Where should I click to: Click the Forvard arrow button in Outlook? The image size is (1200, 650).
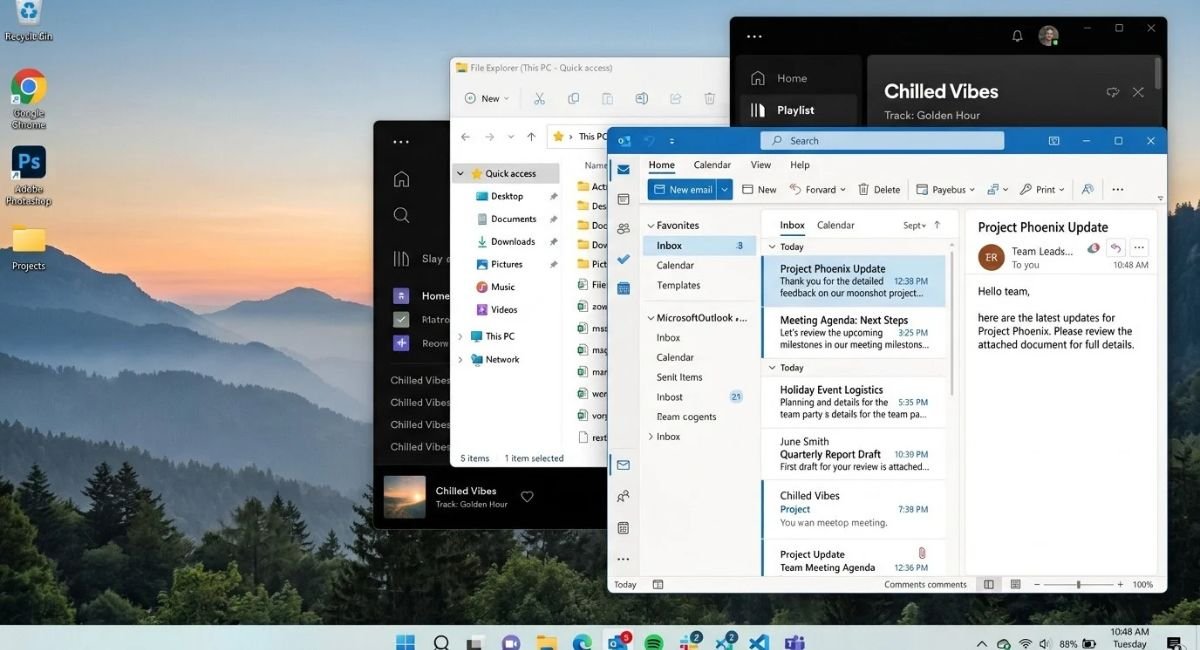[817, 189]
